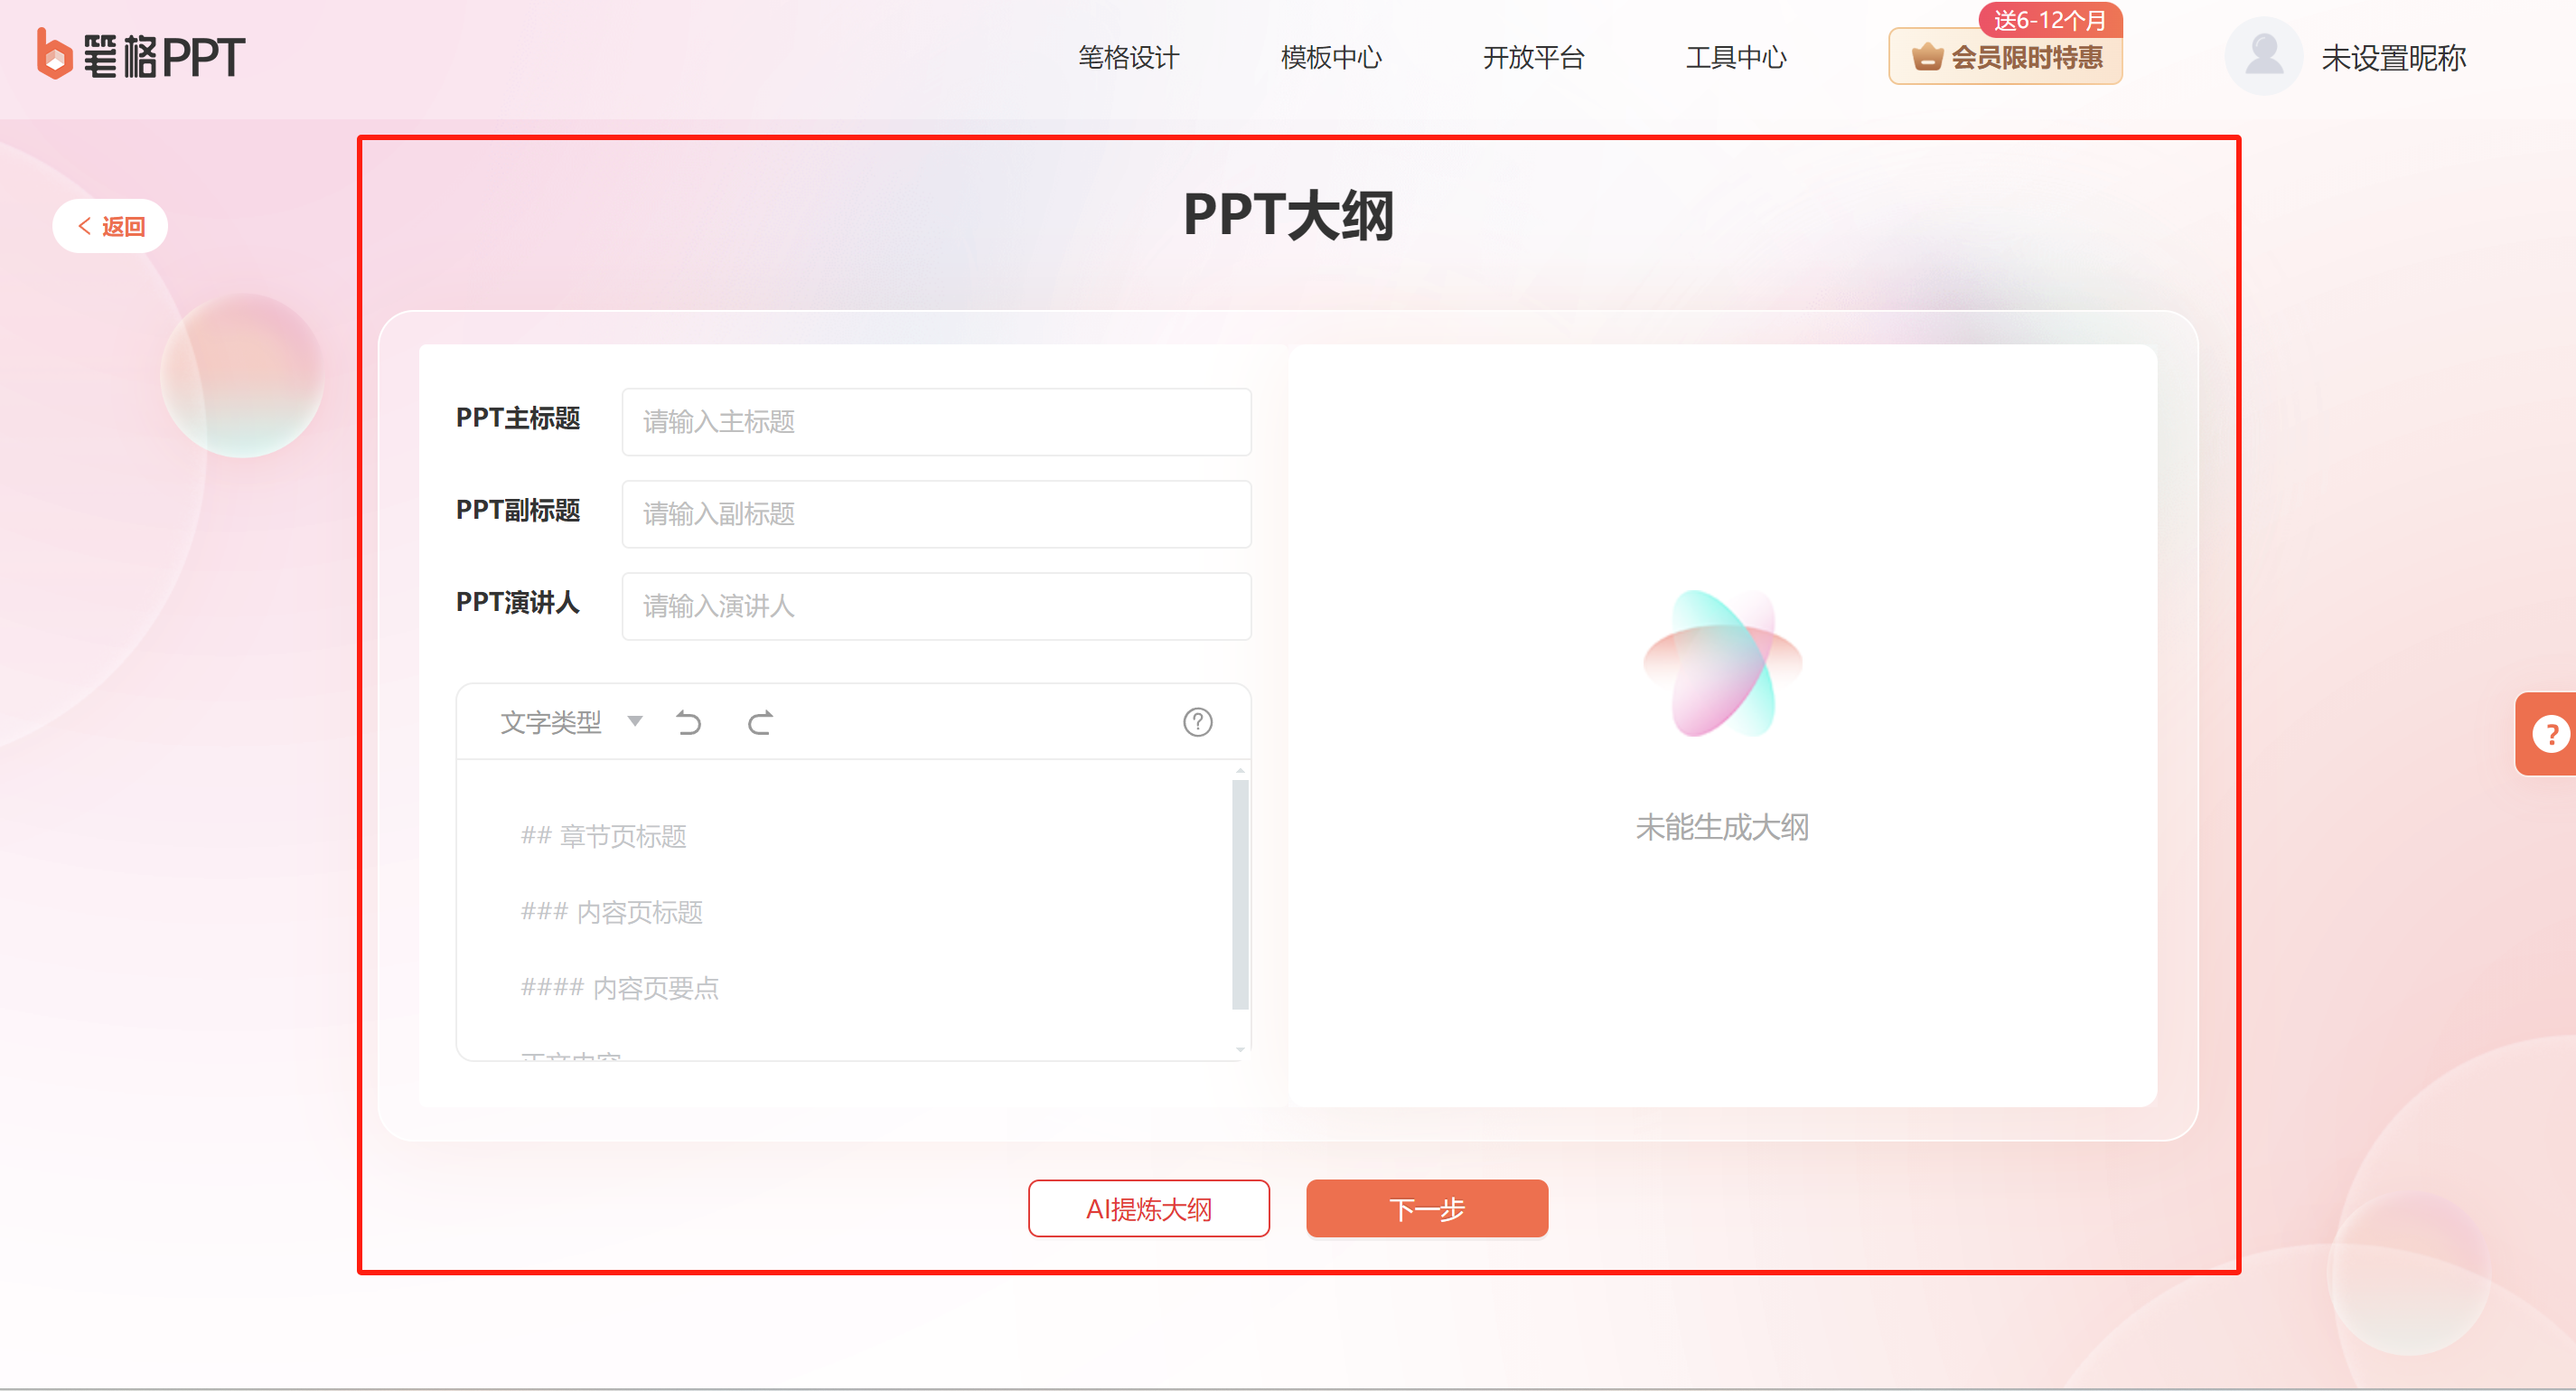Click the 文字类型 dropdown arrow
This screenshot has height=1391, width=2576.
(635, 721)
